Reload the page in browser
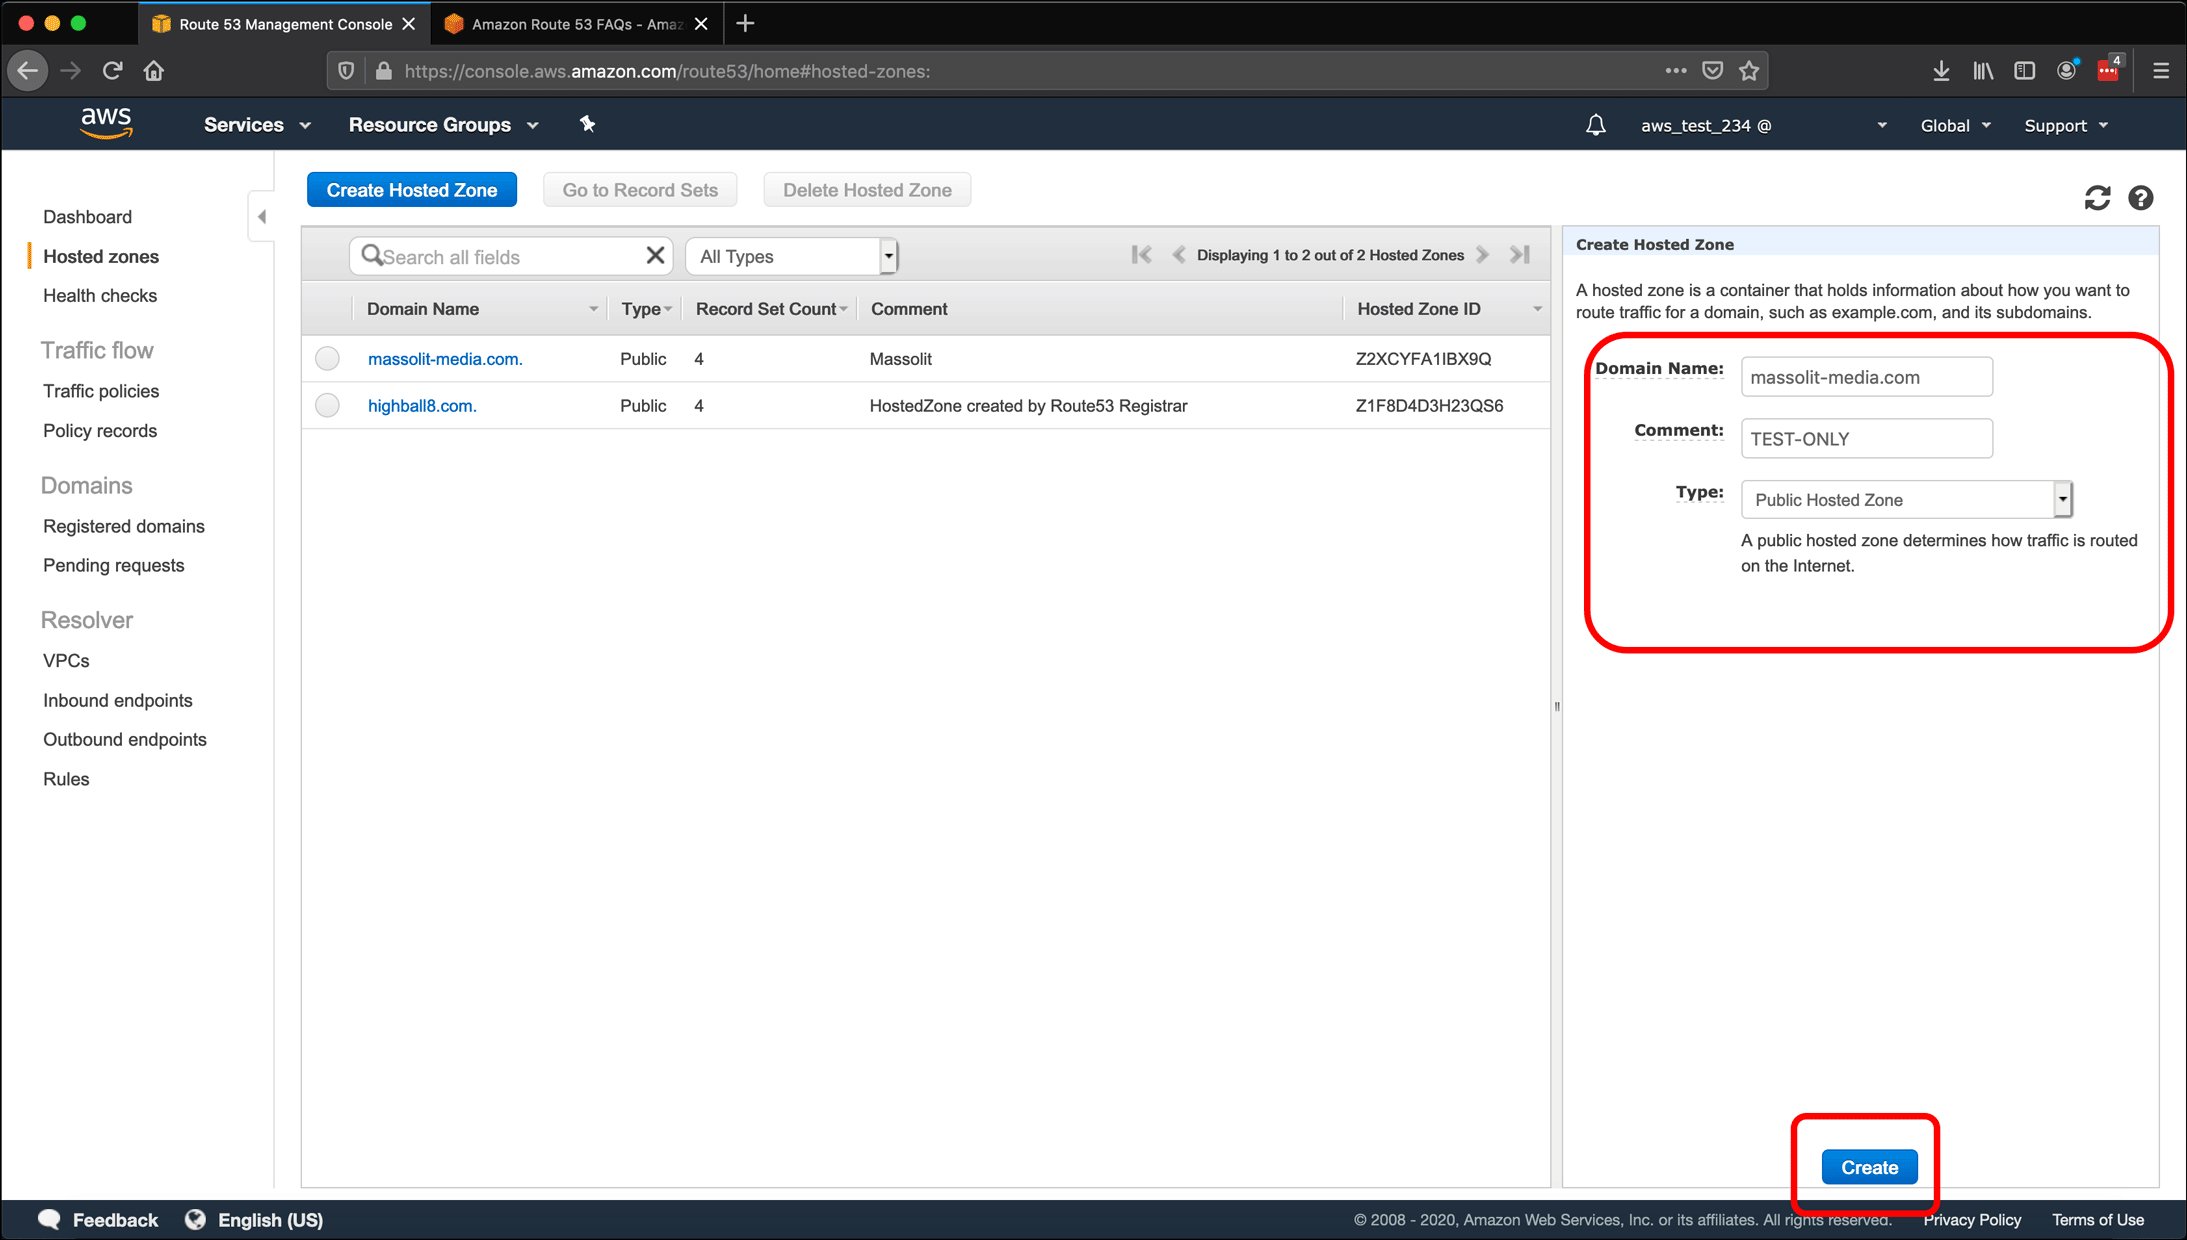2187x1240 pixels. (112, 71)
